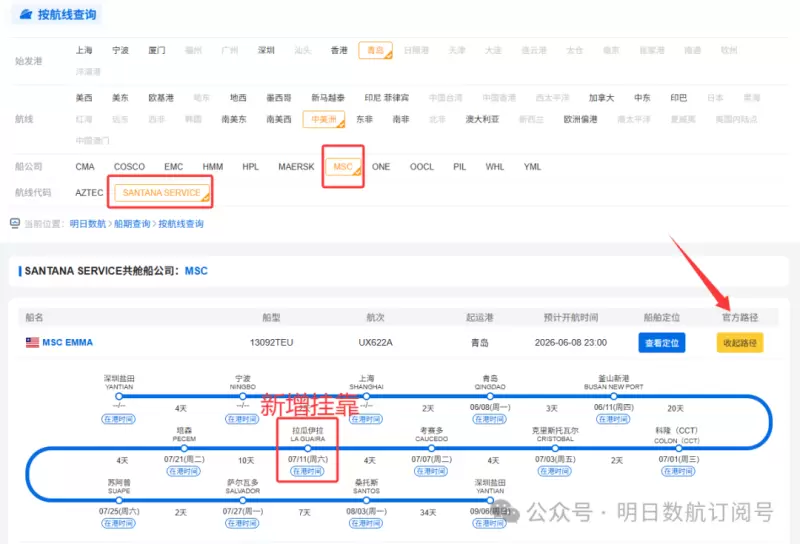
Task: Select the 欧洲偏港 route filter
Action: (x=580, y=119)
